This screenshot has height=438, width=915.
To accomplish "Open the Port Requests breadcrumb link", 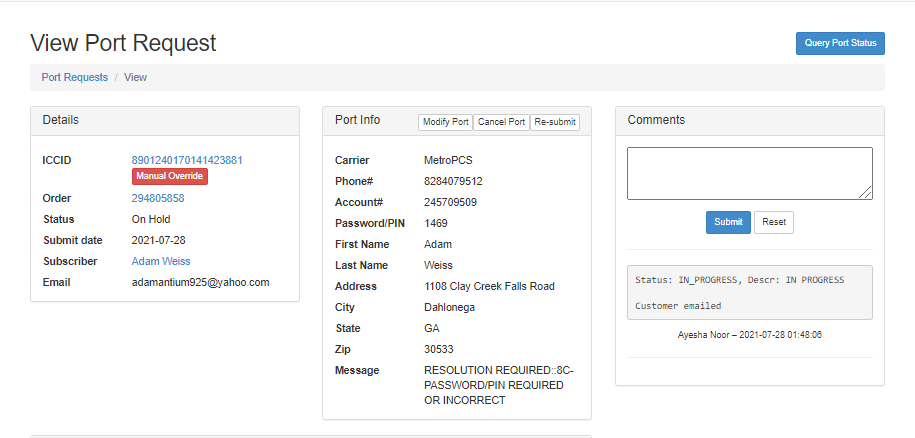I will pyautogui.click(x=75, y=77).
